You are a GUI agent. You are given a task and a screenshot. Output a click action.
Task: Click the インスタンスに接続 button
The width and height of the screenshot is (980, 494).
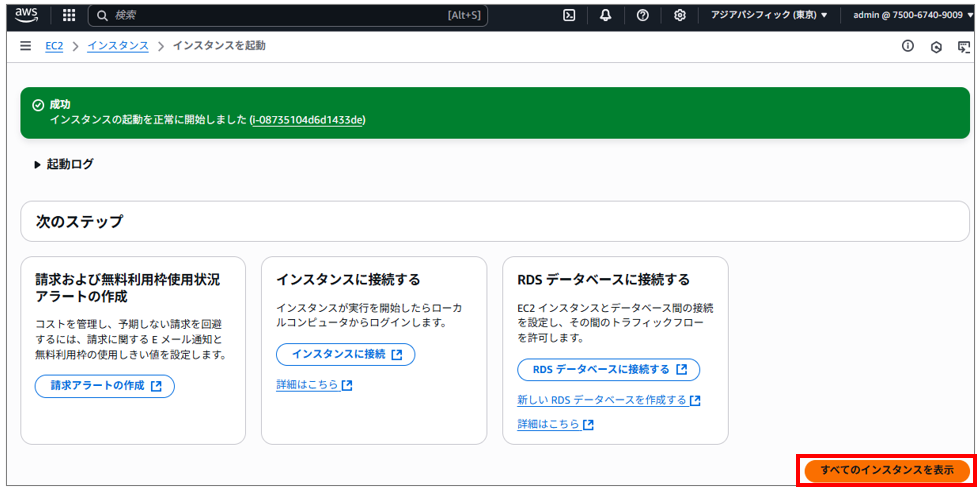346,354
